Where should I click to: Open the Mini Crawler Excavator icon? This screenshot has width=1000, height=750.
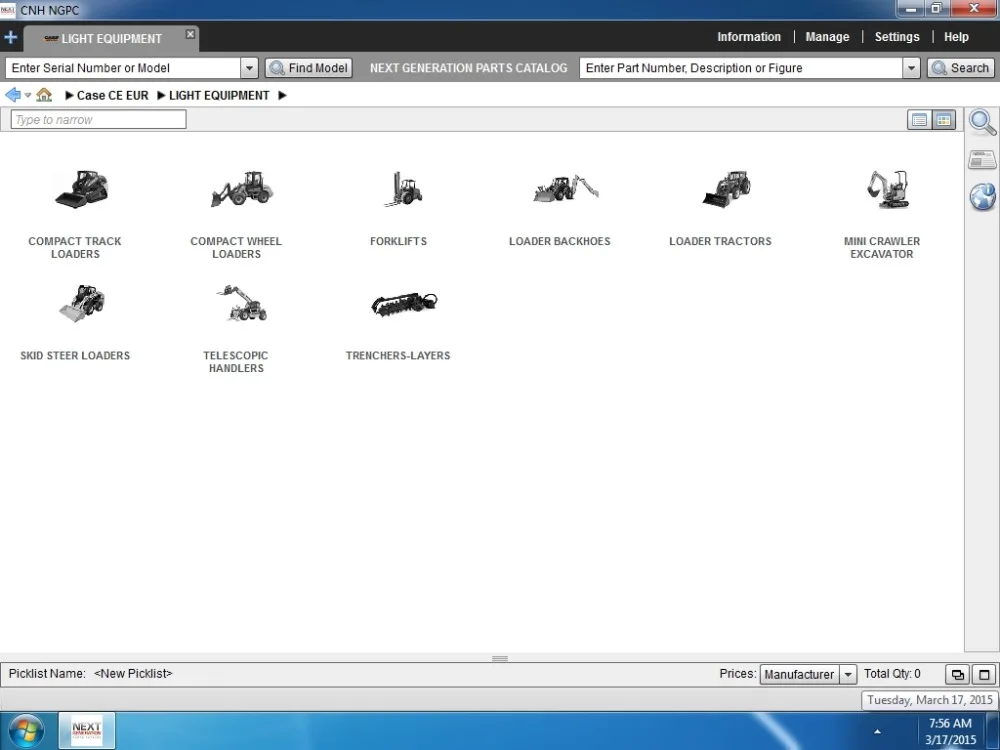(x=888, y=189)
